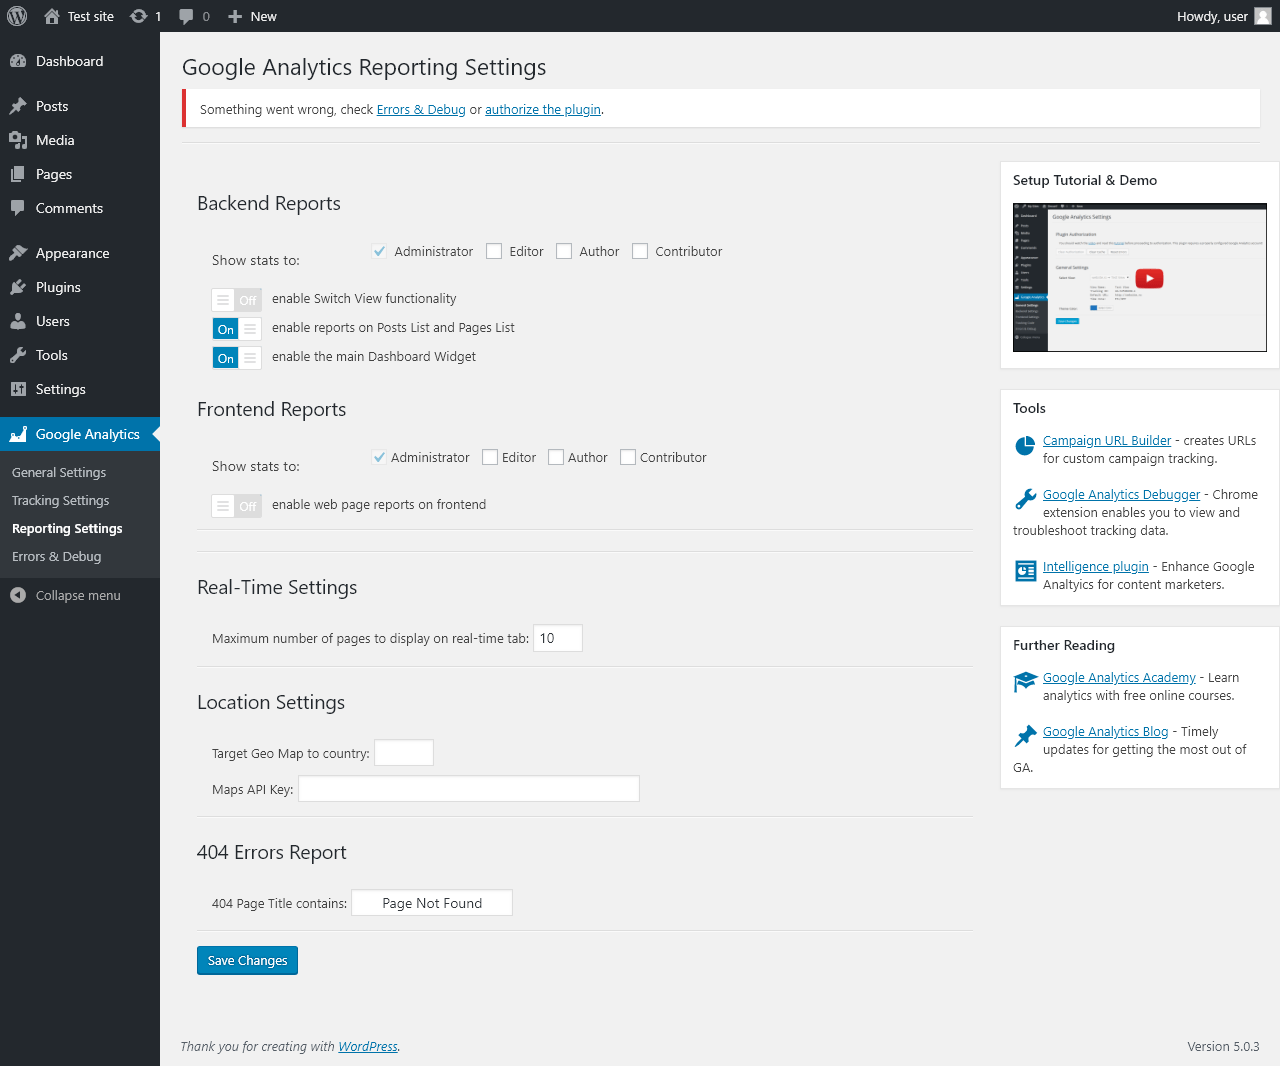The image size is (1280, 1066).
Task: Open Tracking Settings in the submenu
Action: coord(61,500)
